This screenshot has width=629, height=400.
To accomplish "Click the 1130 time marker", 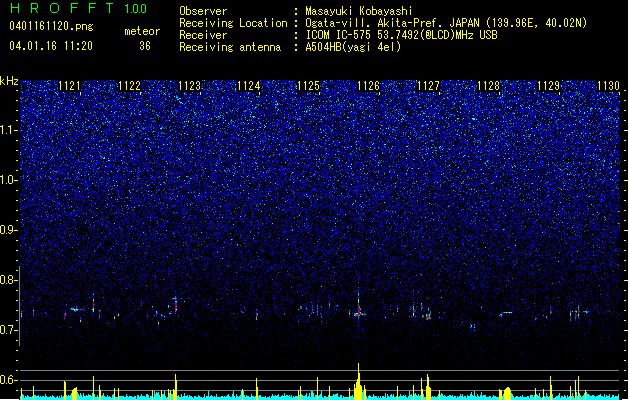I will pyautogui.click(x=608, y=86).
